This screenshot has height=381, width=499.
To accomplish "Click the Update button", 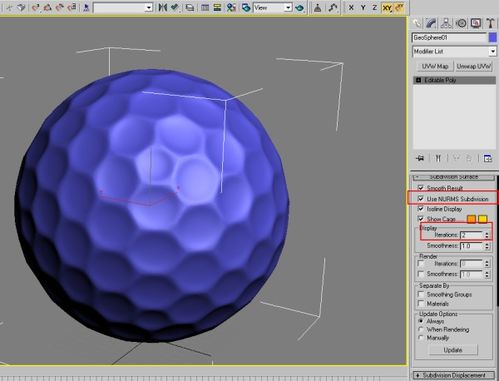I will click(453, 350).
